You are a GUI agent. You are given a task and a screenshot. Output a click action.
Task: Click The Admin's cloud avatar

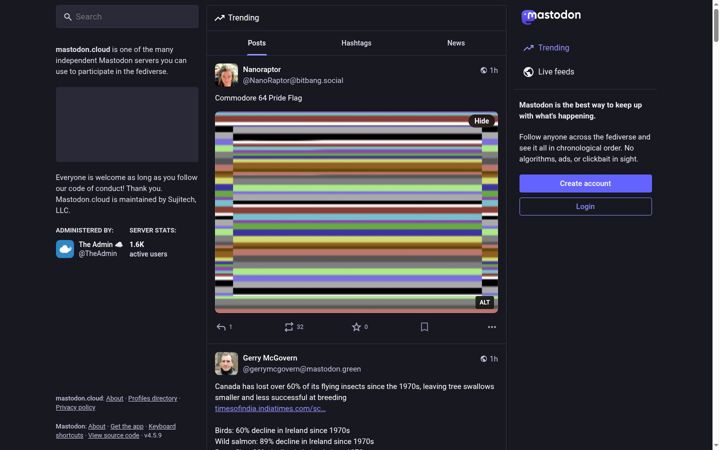(65, 249)
